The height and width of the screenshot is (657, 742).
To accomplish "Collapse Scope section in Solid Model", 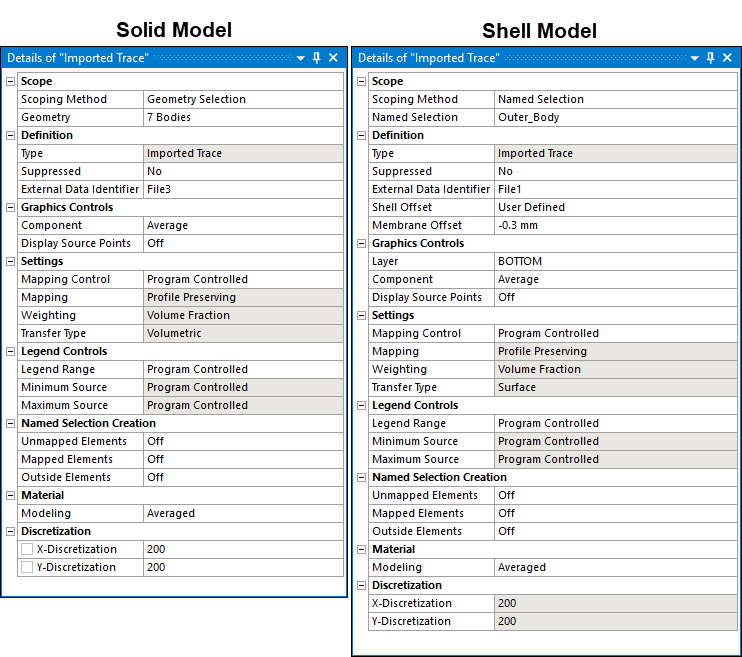I will click(10, 81).
